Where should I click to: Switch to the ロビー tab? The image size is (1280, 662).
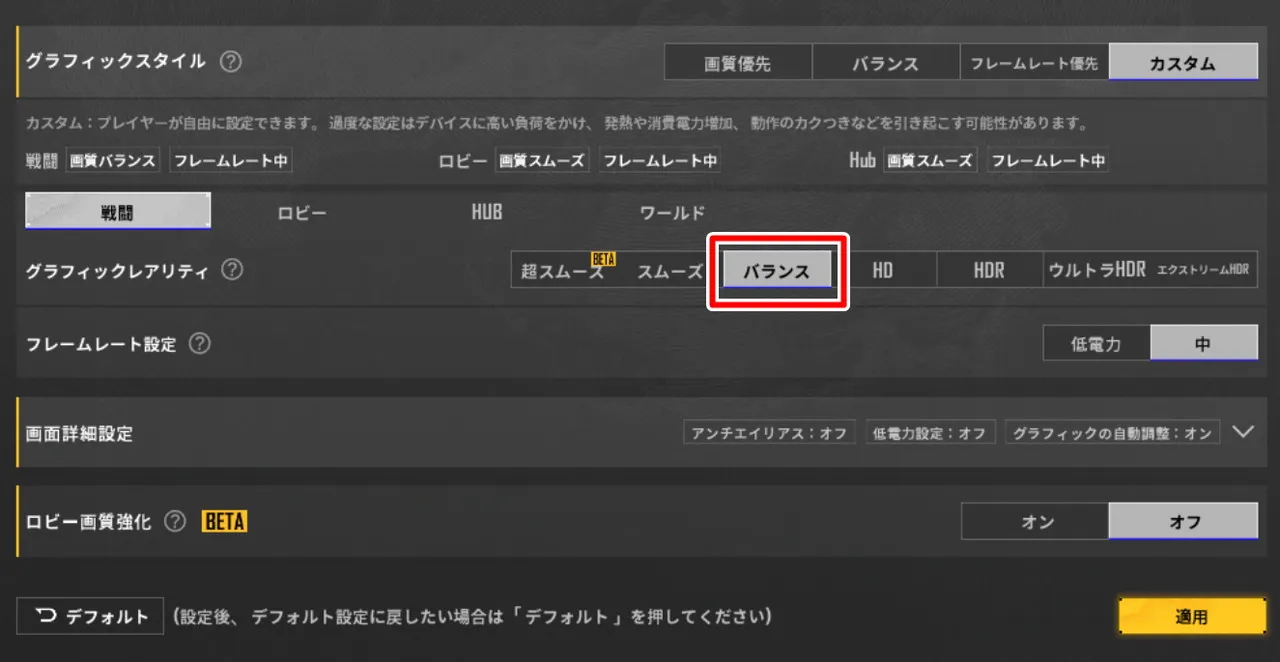coord(302,213)
